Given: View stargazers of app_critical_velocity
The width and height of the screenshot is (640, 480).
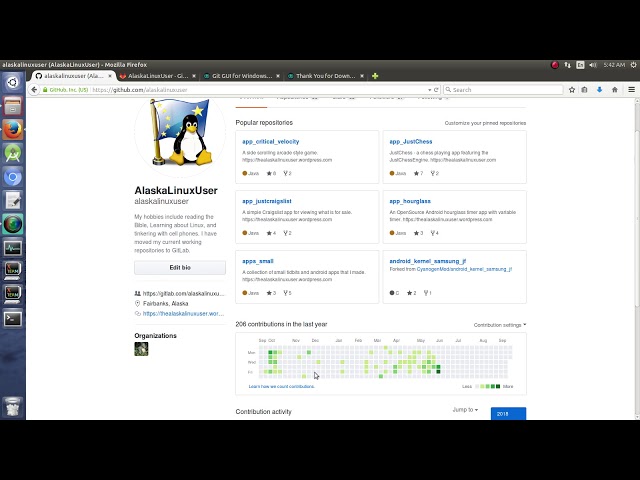Looking at the screenshot, I should [x=271, y=173].
